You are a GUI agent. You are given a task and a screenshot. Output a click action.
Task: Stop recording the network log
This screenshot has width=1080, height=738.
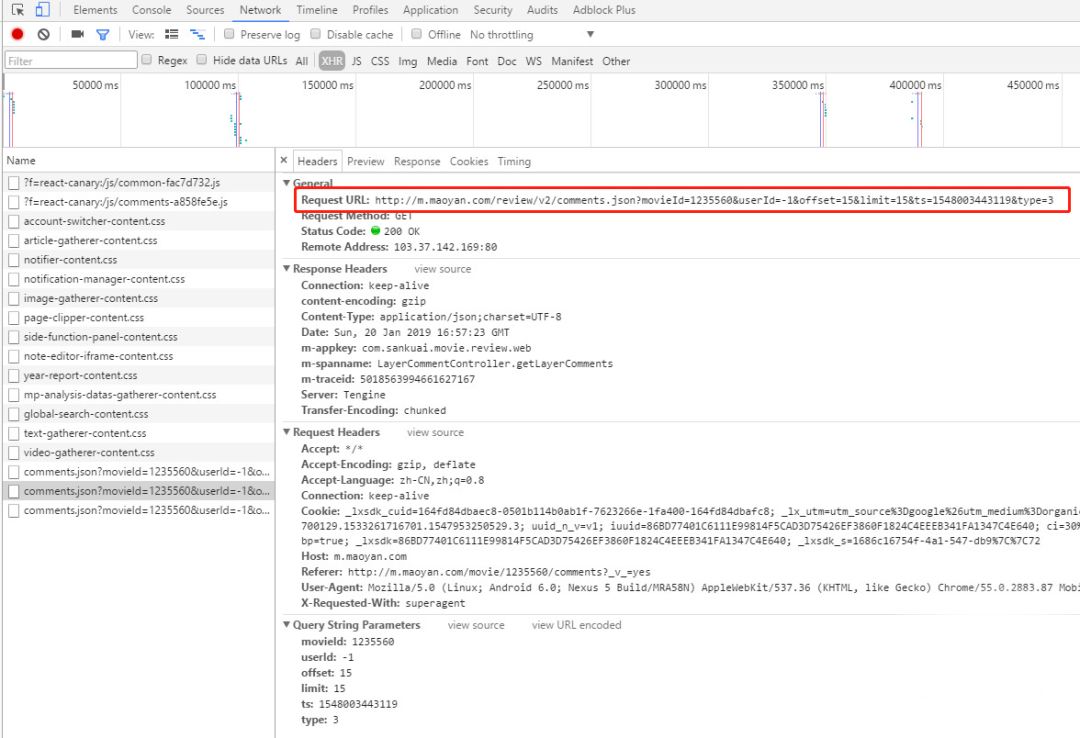click(x=17, y=34)
